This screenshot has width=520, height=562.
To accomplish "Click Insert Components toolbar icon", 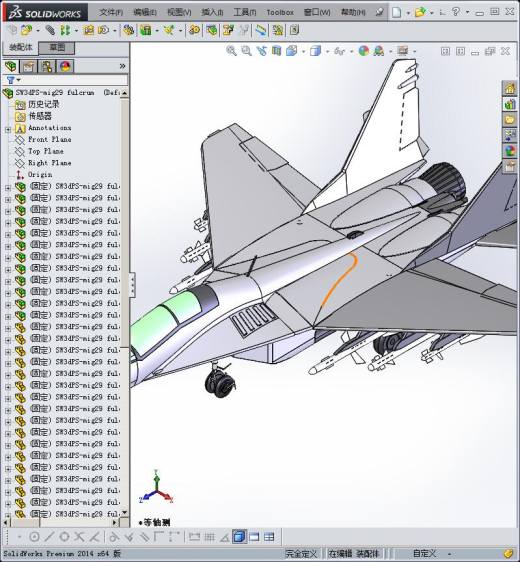I will pos(27,30).
